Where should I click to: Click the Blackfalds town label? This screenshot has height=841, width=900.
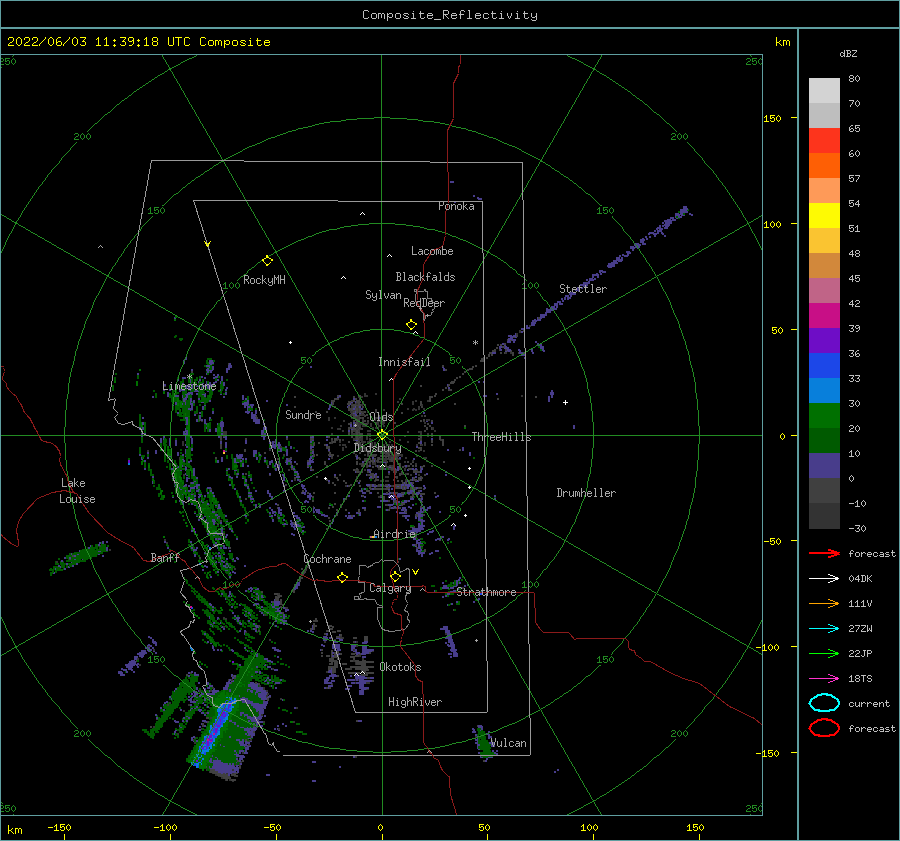(x=425, y=277)
